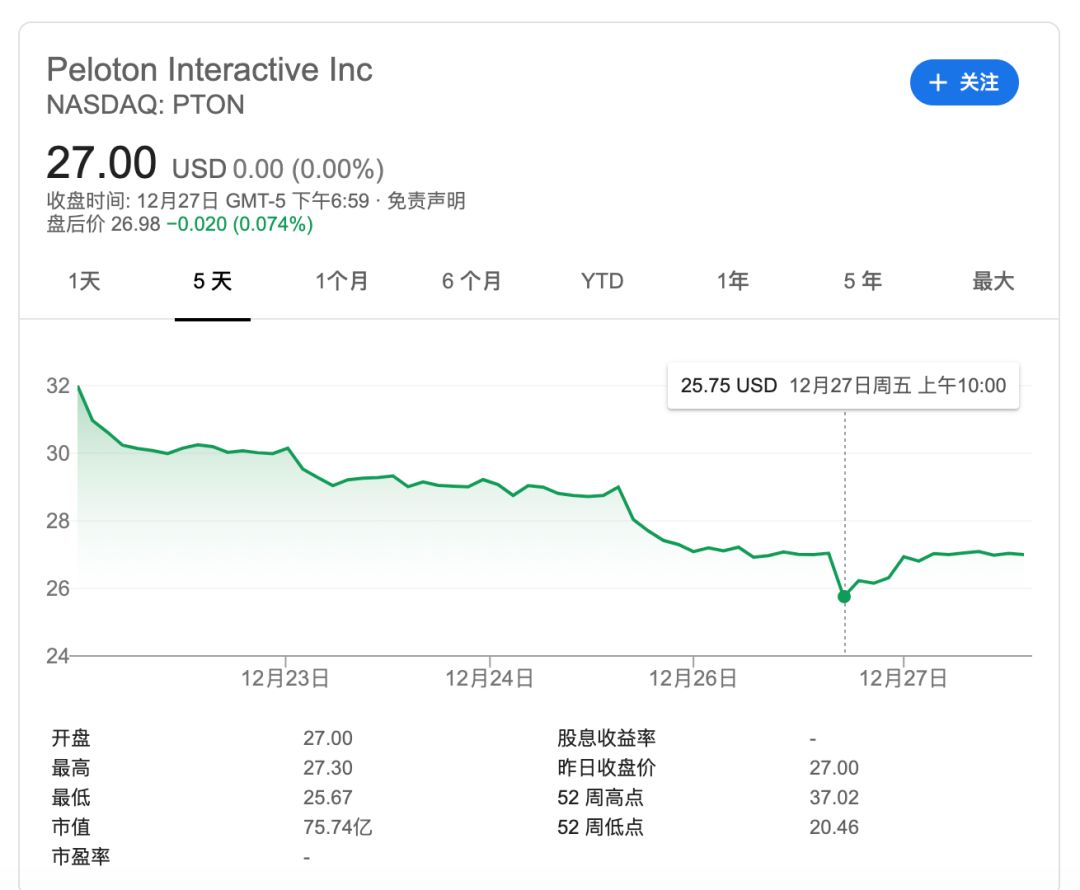
Task: Click the green data point on chart
Action: [x=844, y=597]
